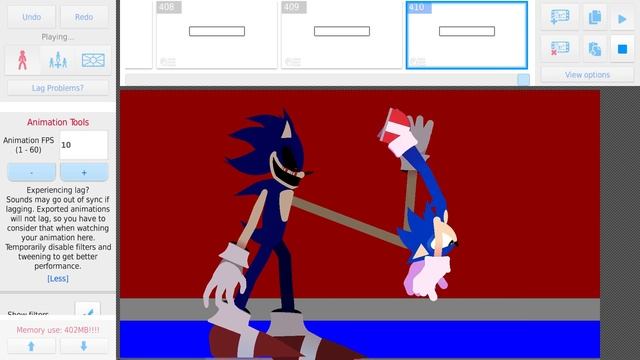Click the blue down arrow button
This screenshot has width=640, height=360.
click(x=84, y=346)
